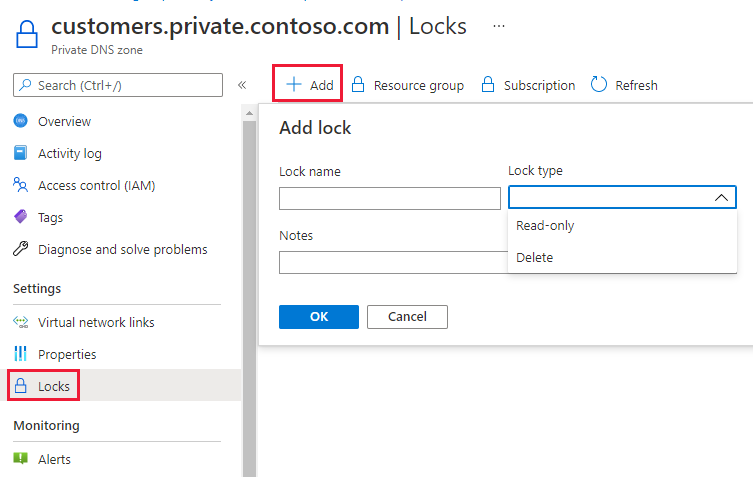Viewport: 753px width, 477px height.
Task: Click the OK button
Action: click(x=318, y=317)
